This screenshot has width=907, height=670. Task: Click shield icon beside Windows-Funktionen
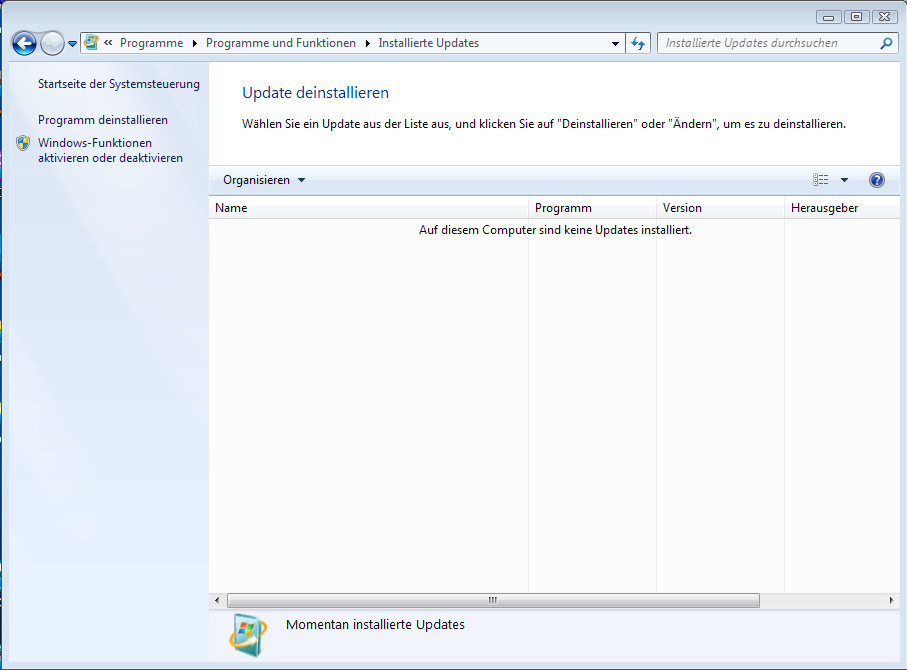coord(23,143)
